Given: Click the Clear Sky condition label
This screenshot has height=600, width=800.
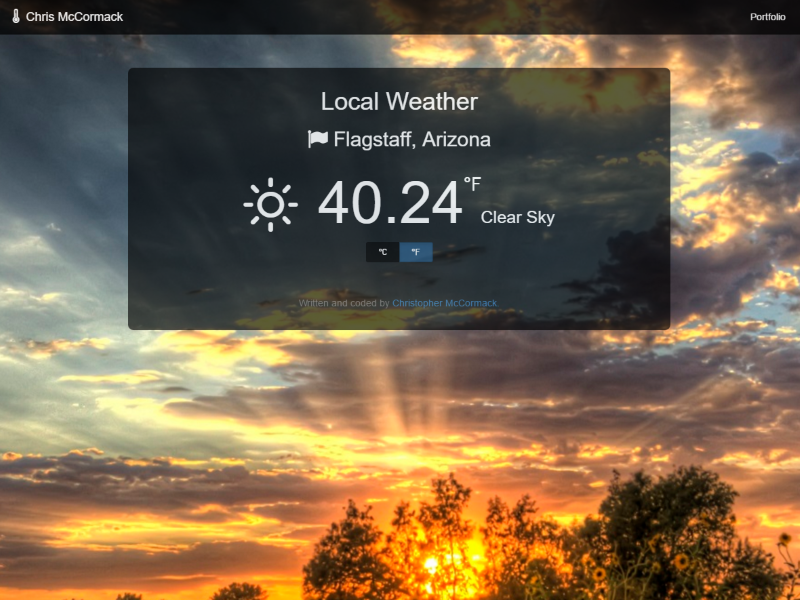Looking at the screenshot, I should [517, 218].
